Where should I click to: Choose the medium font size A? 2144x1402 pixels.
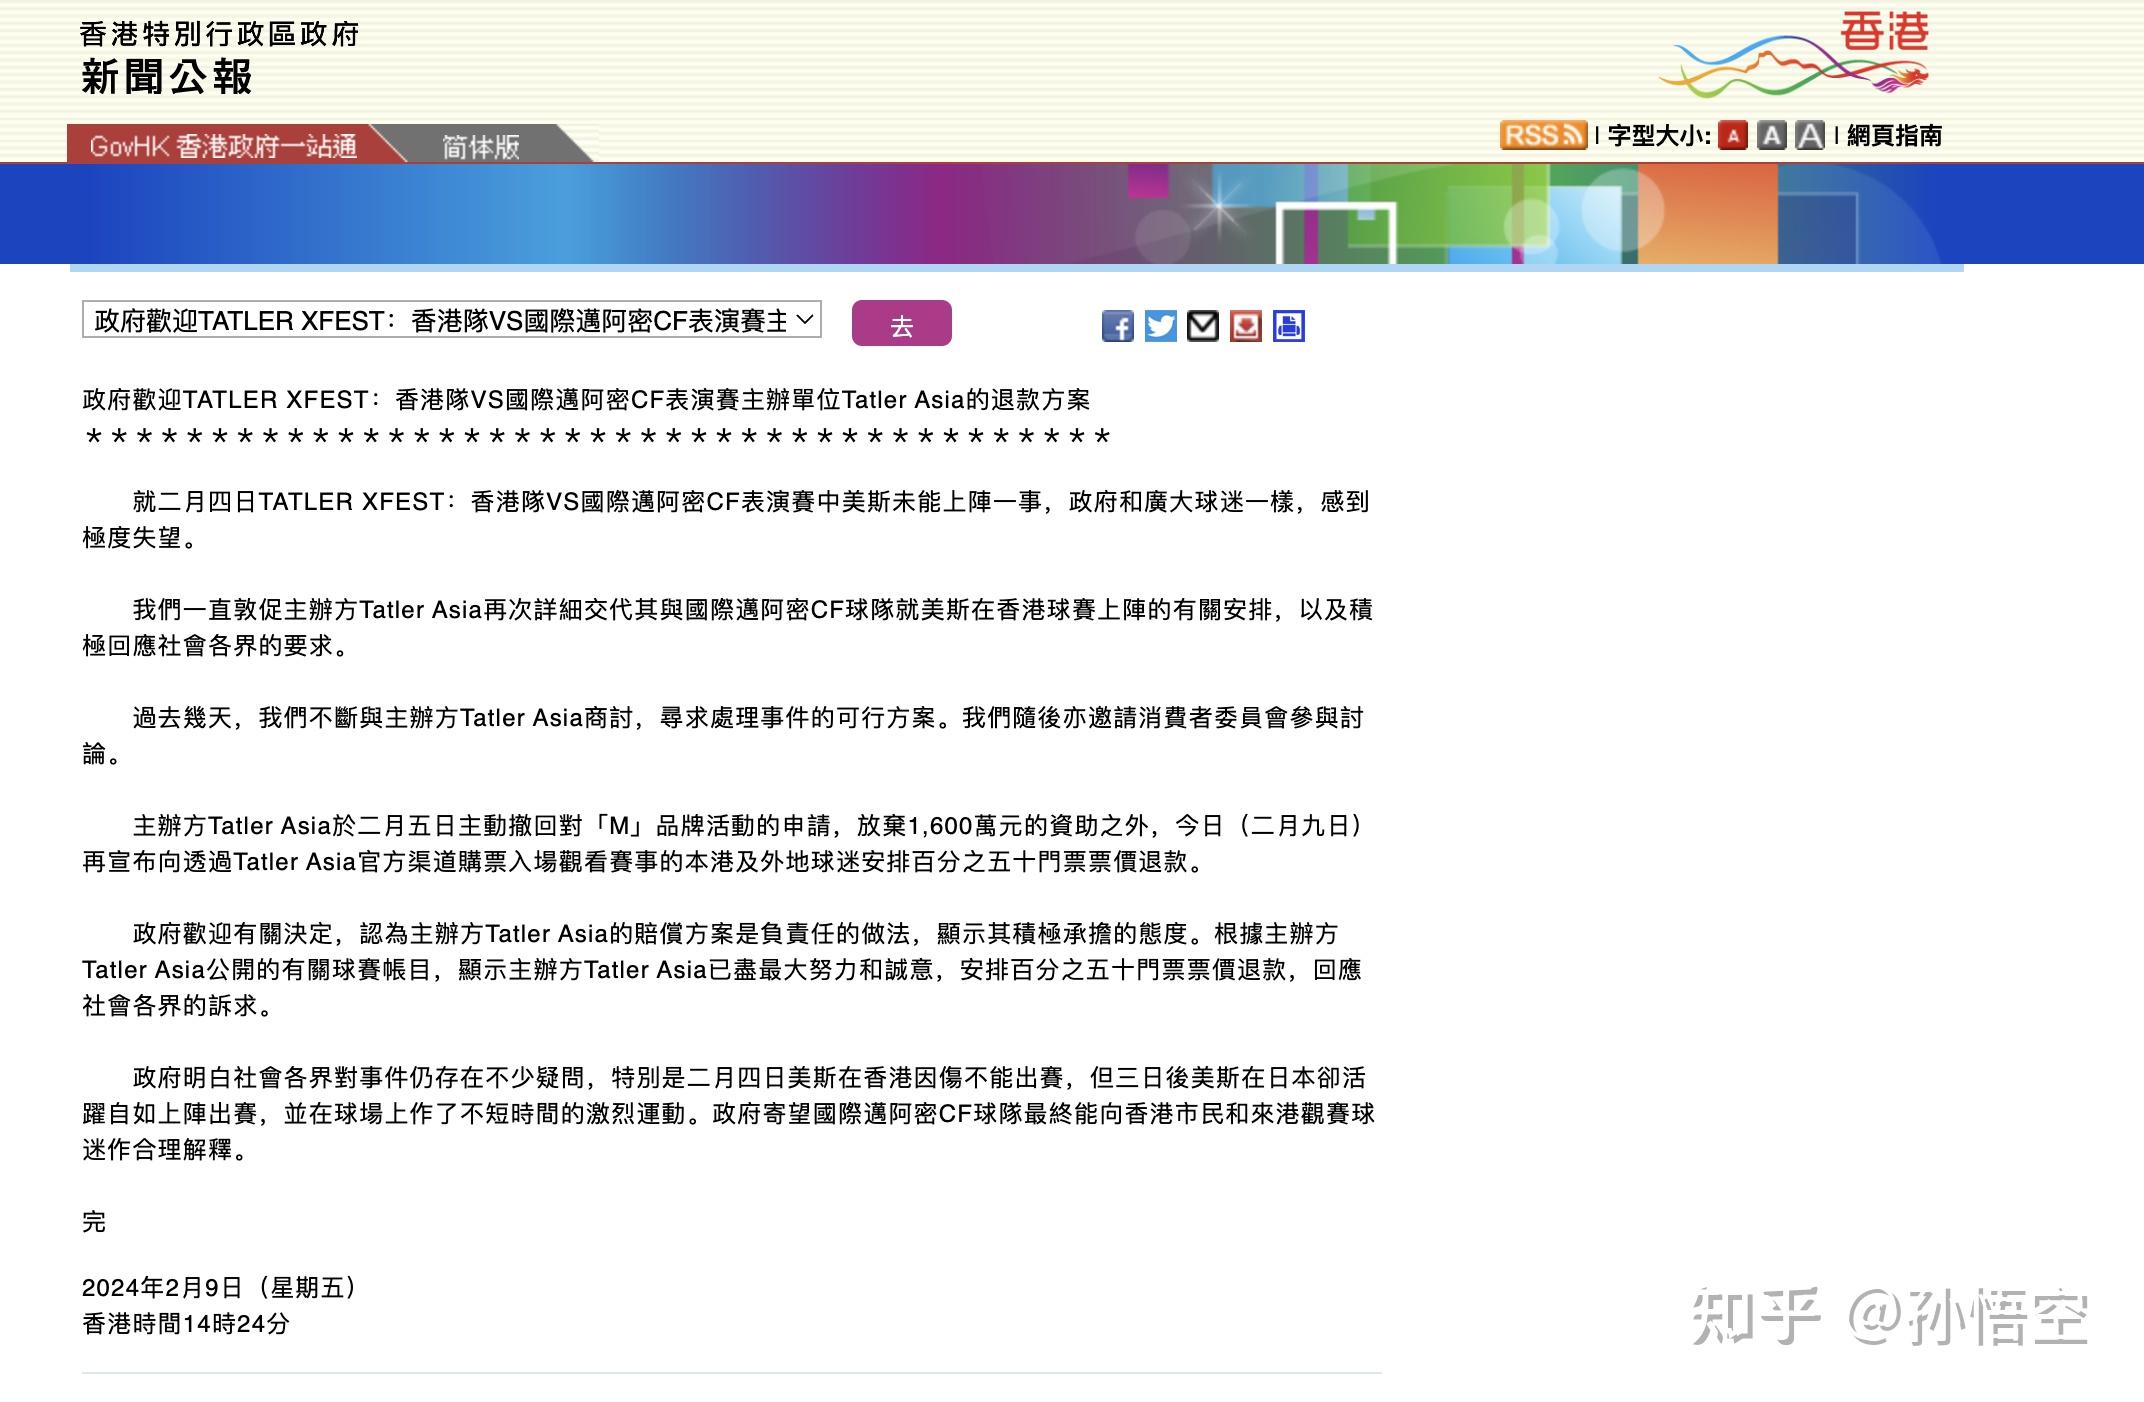[1772, 136]
